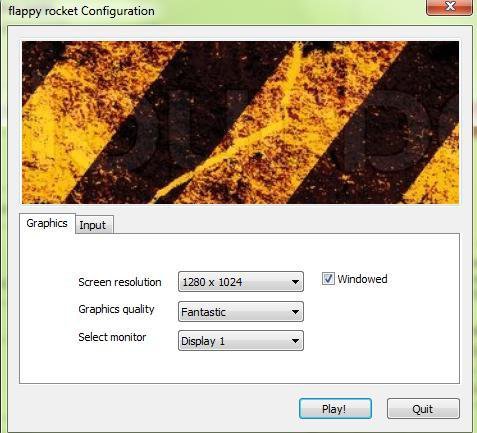The width and height of the screenshot is (477, 433).
Task: Expand the Graphics quality dropdown arrow
Action: (x=295, y=312)
